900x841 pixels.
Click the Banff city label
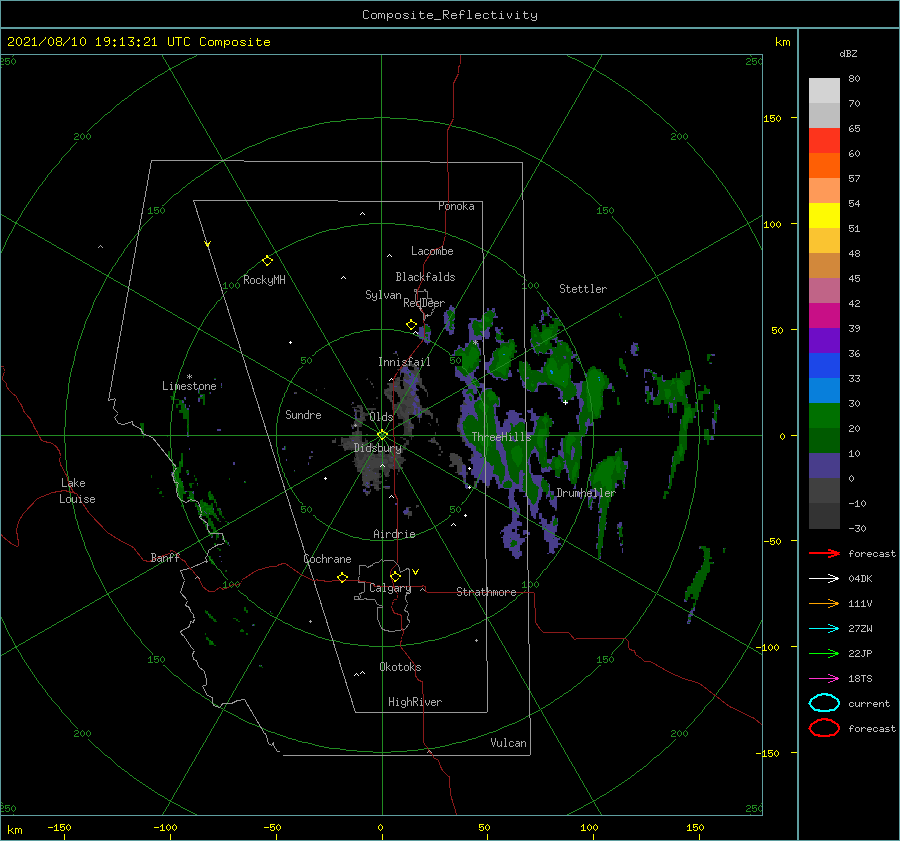click(165, 557)
